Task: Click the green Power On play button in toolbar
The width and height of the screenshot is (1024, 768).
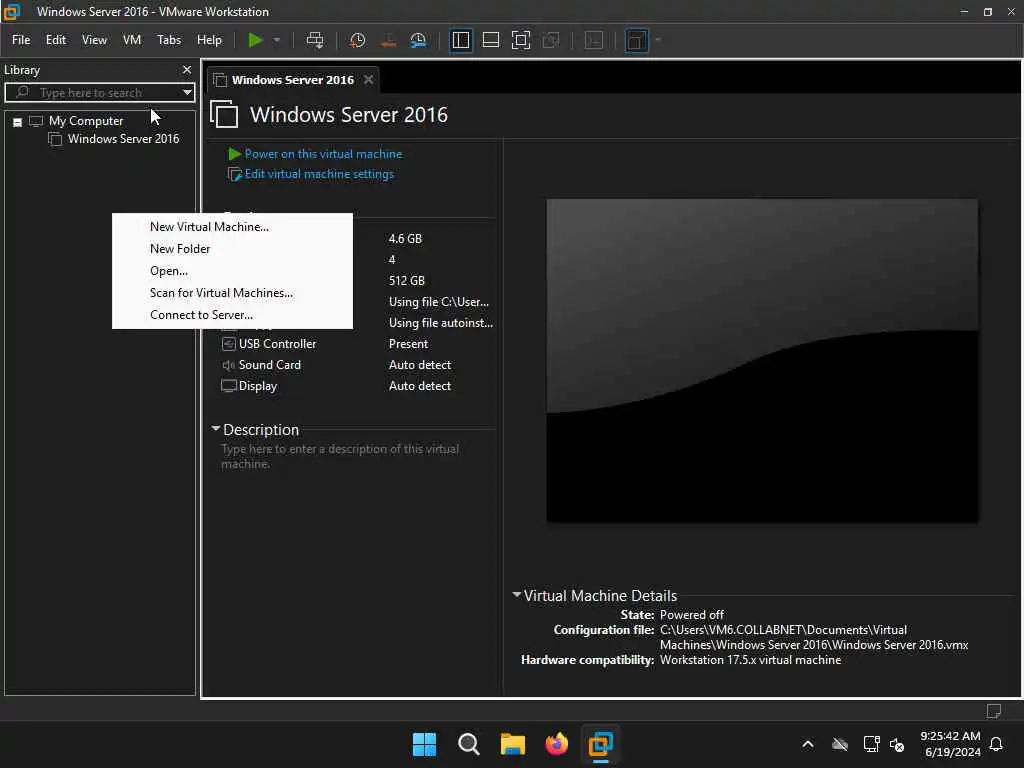Action: pyautogui.click(x=255, y=40)
